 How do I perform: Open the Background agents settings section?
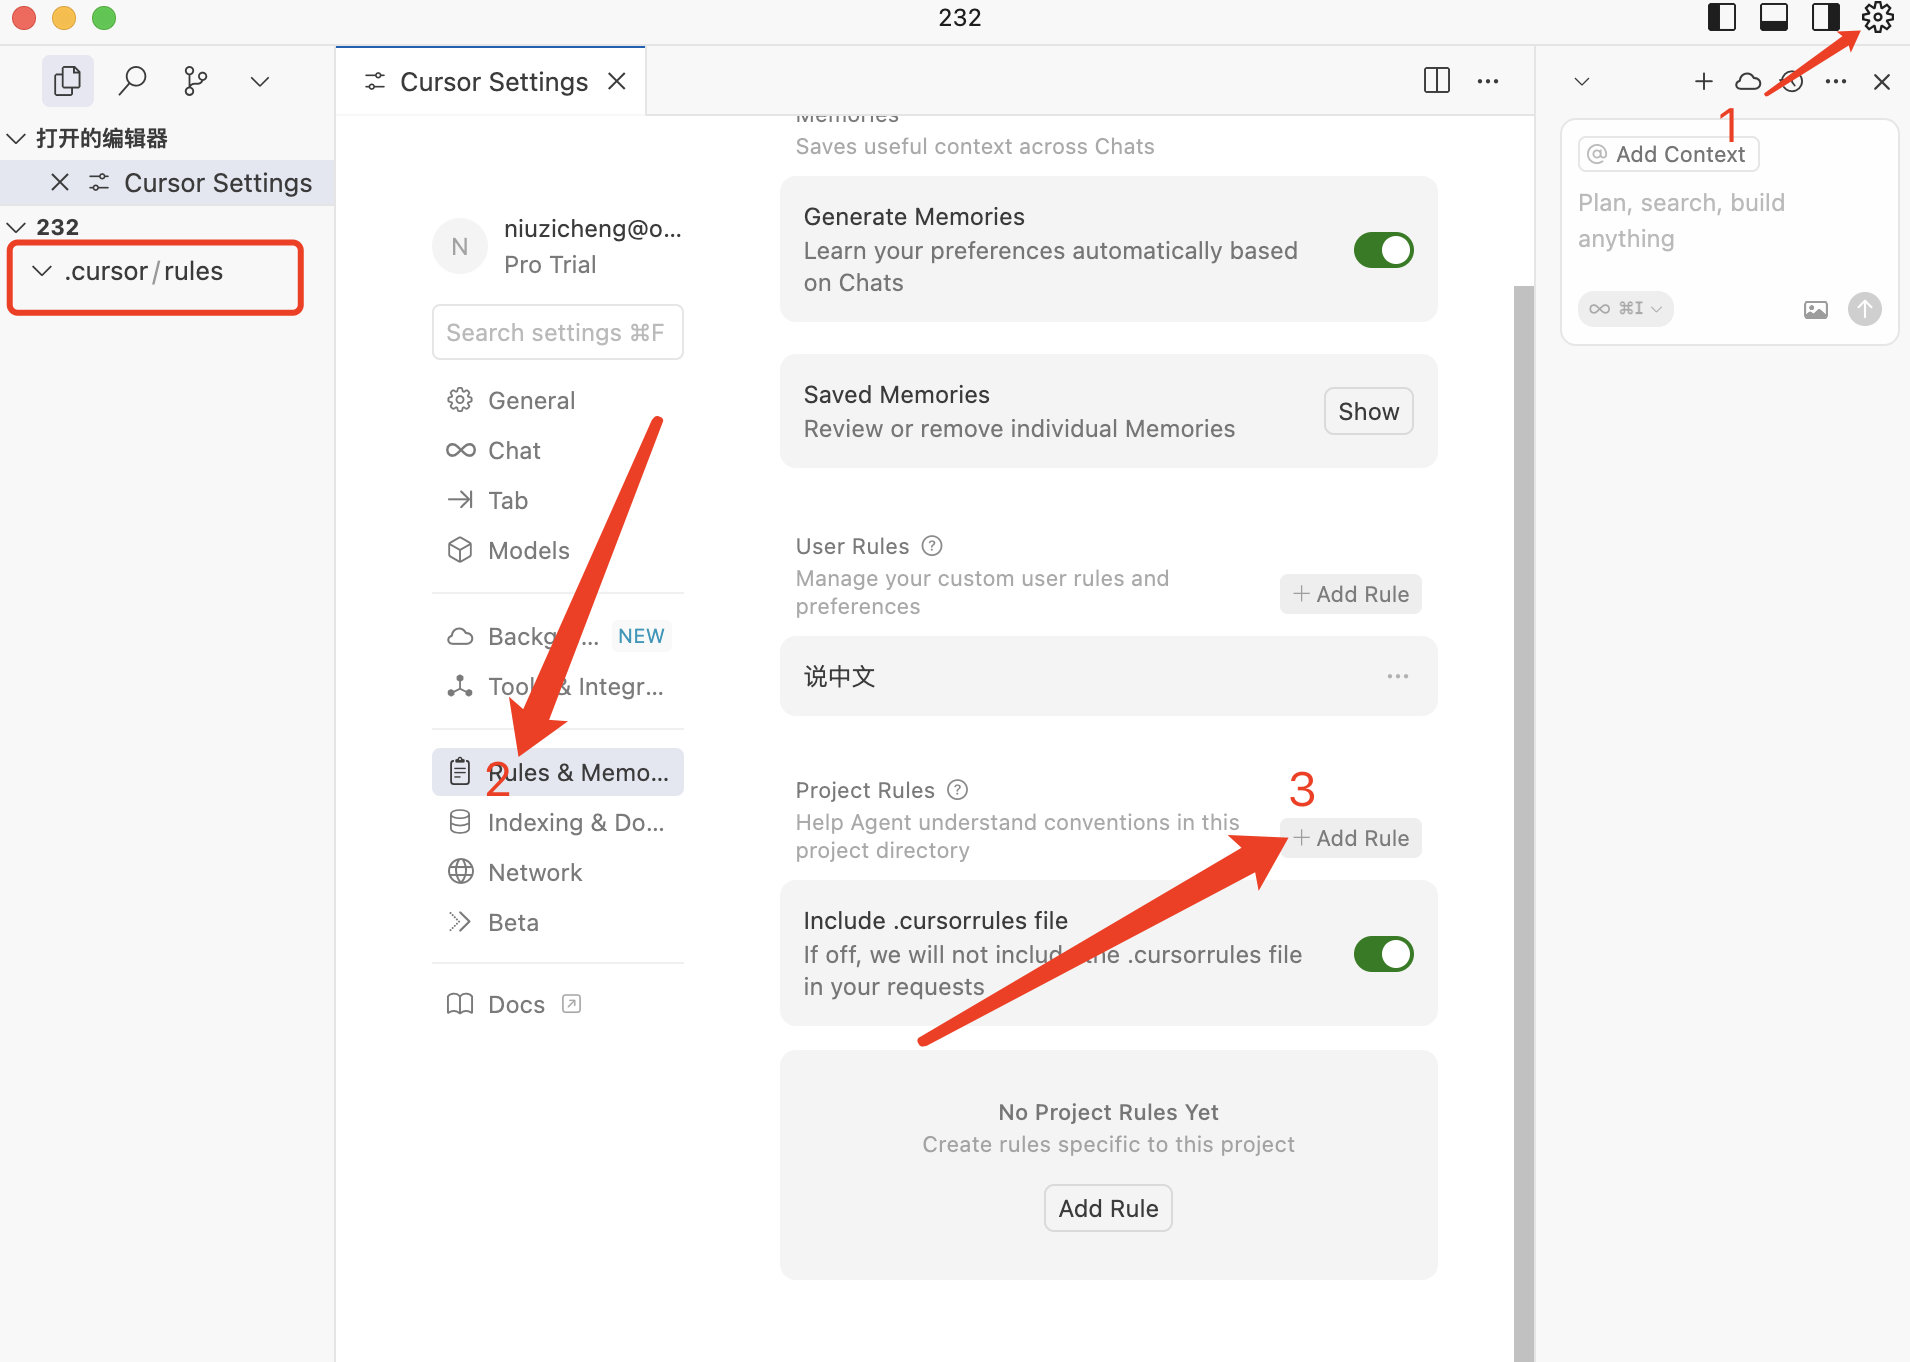[557, 636]
